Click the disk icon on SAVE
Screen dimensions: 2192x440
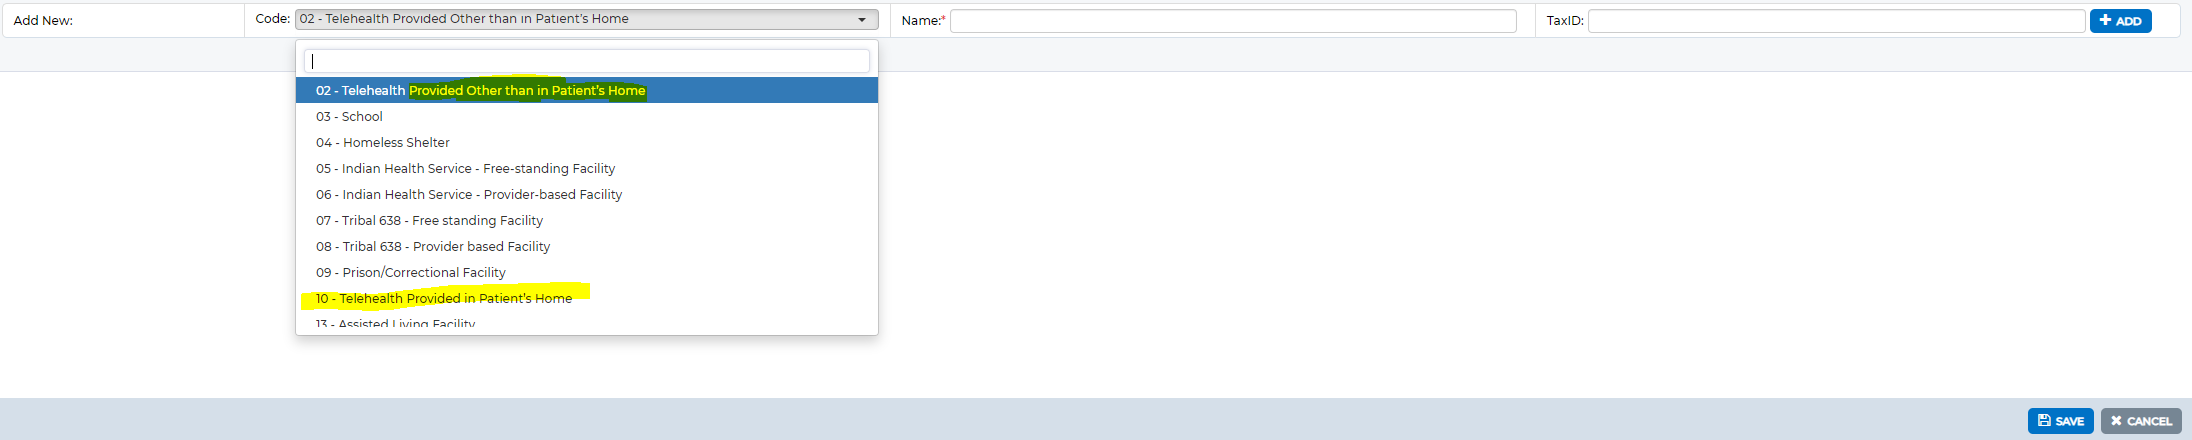click(2044, 421)
